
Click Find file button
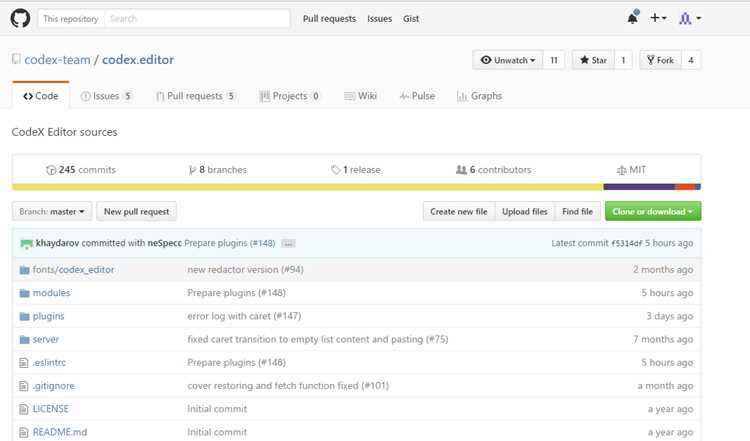(577, 211)
